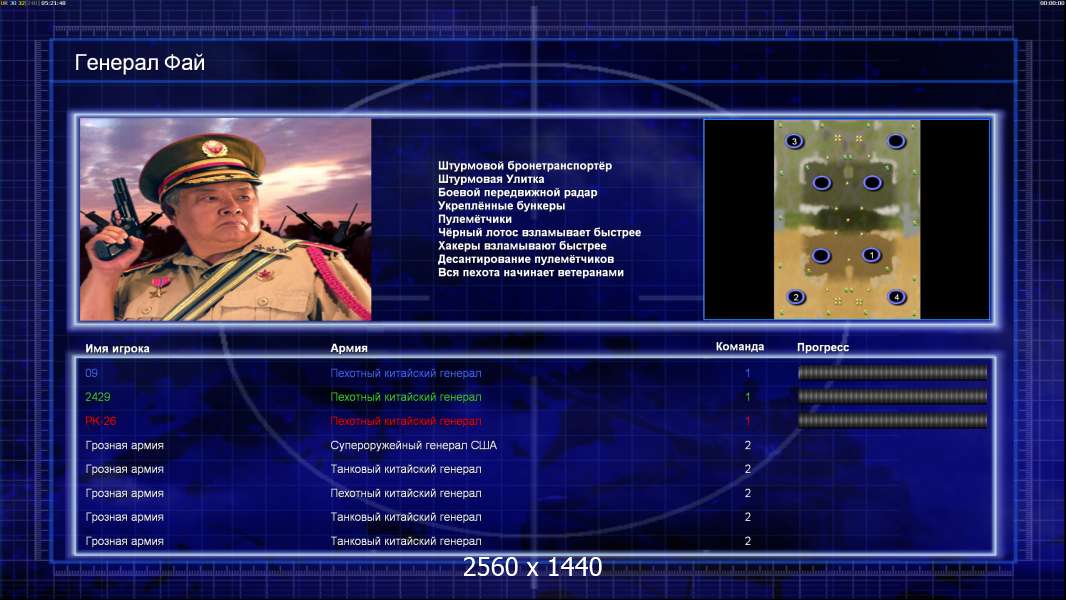Click the progress bar for player 2429

[x=892, y=396]
